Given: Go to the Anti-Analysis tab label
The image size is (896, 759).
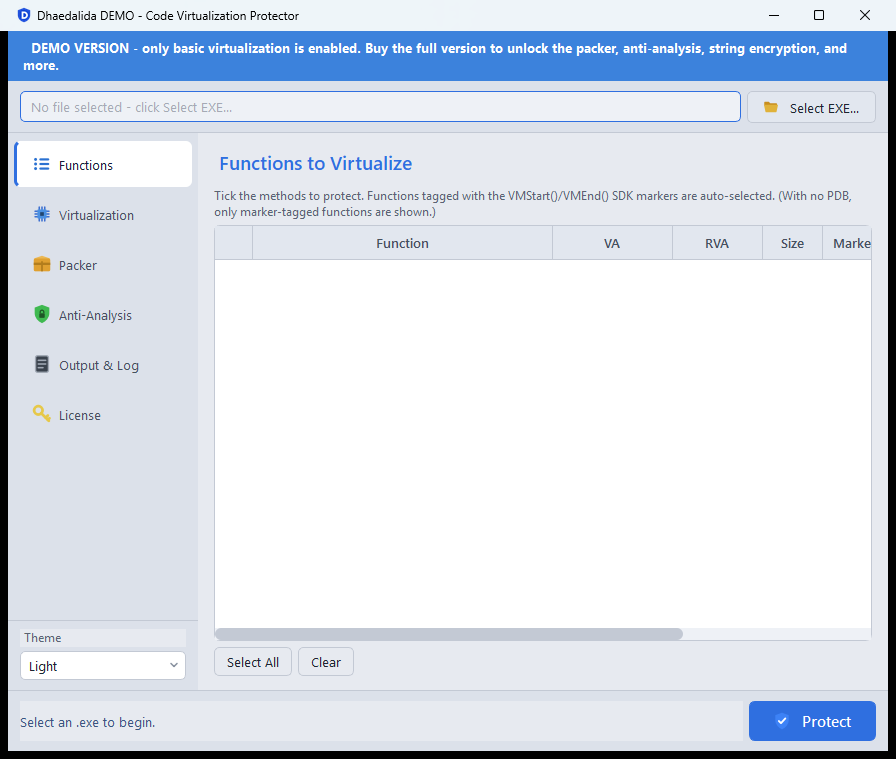Looking at the screenshot, I should pos(95,315).
